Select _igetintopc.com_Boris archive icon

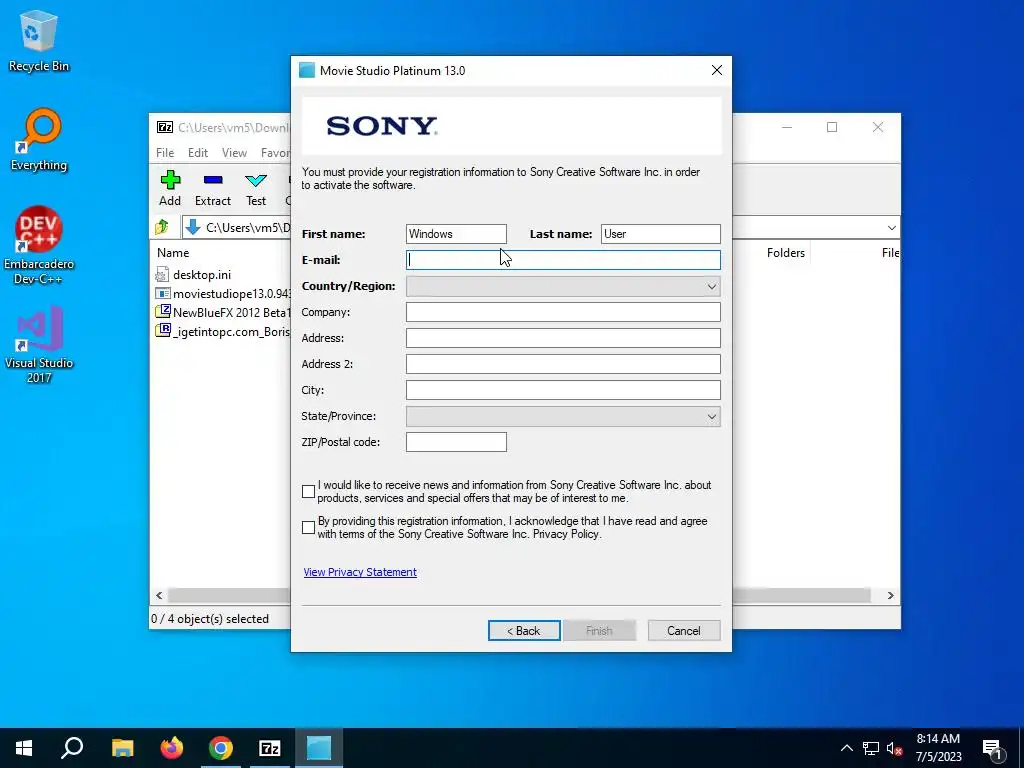tap(163, 330)
